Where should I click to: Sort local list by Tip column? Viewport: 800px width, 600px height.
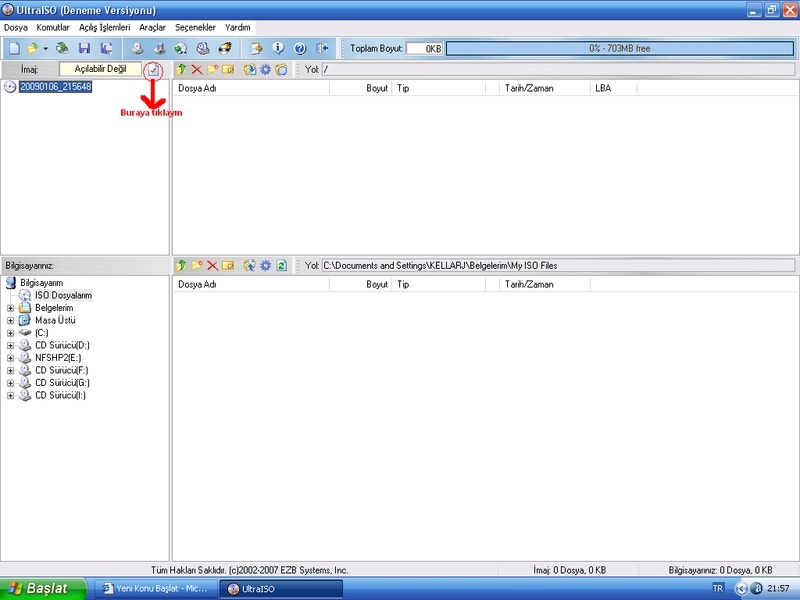[439, 284]
